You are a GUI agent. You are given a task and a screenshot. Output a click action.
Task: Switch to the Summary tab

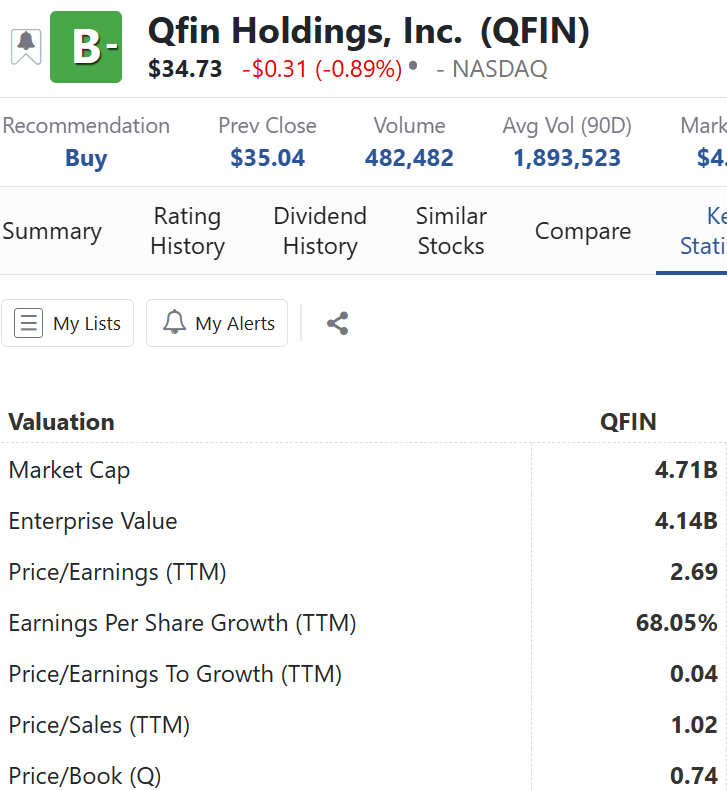52,231
